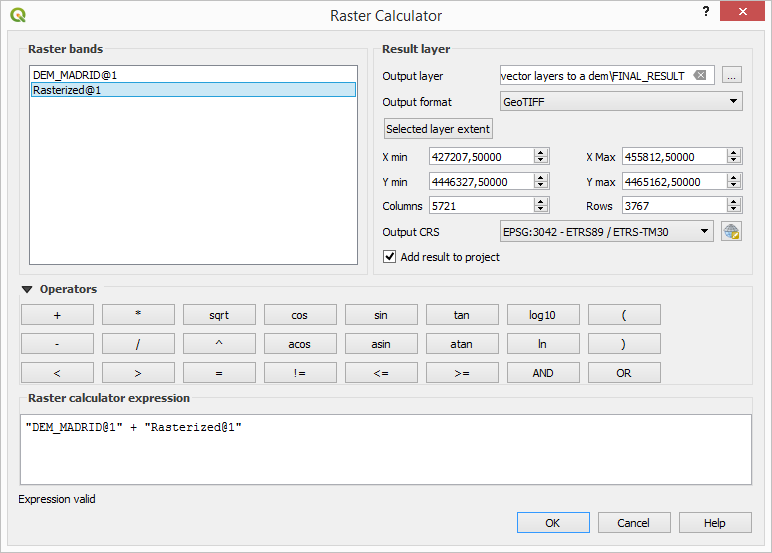Viewport: 772px width, 553px height.
Task: Add the AND logical operator
Action: pos(543,373)
